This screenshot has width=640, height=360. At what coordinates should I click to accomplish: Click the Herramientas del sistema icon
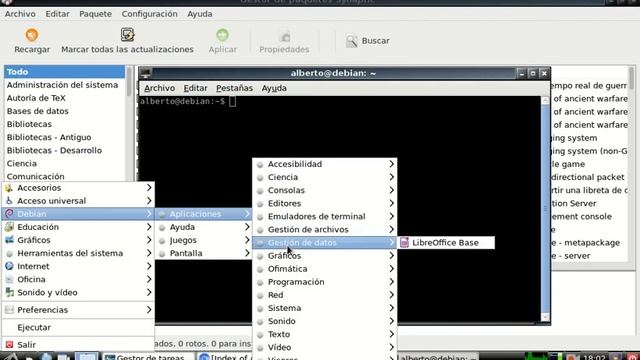9,253
